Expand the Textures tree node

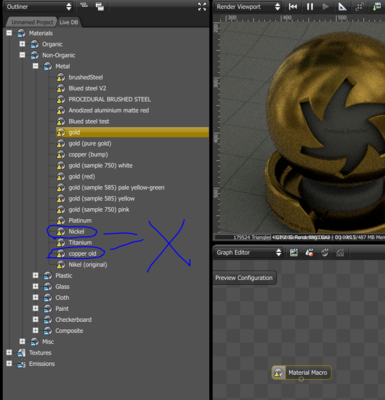click(9, 352)
